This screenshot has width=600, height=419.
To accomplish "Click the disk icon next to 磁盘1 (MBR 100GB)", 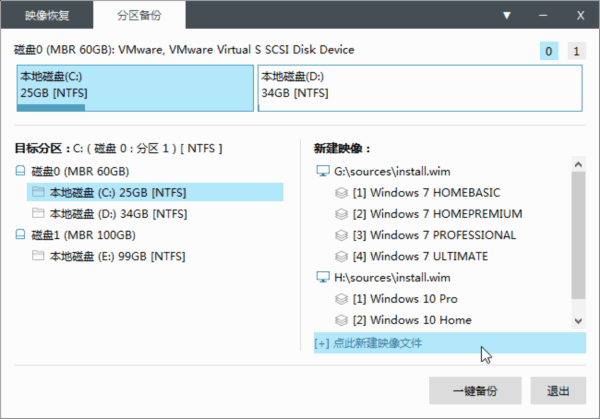I will pos(20,235).
